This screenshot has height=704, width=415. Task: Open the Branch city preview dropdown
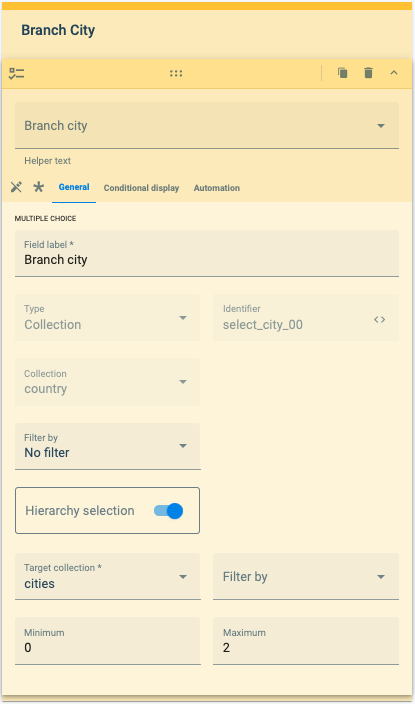click(x=207, y=125)
